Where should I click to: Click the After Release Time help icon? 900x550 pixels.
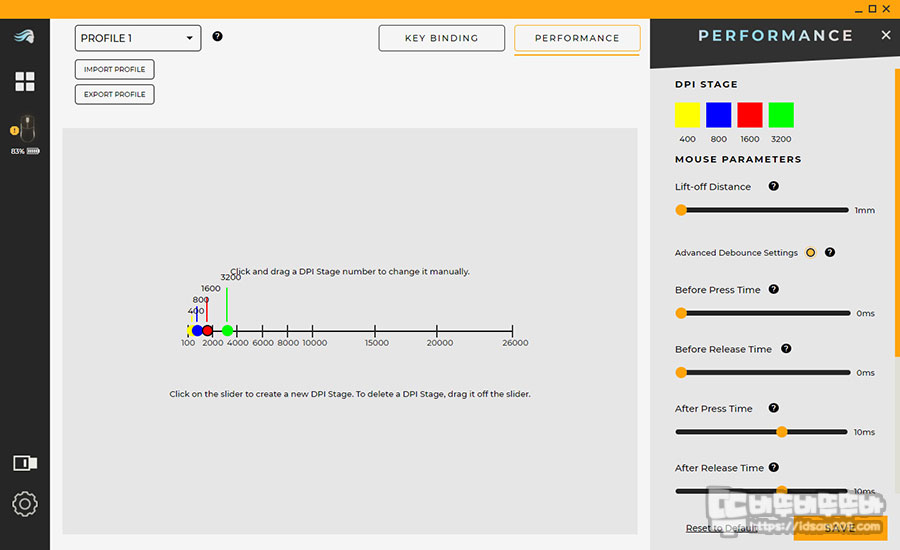774,467
